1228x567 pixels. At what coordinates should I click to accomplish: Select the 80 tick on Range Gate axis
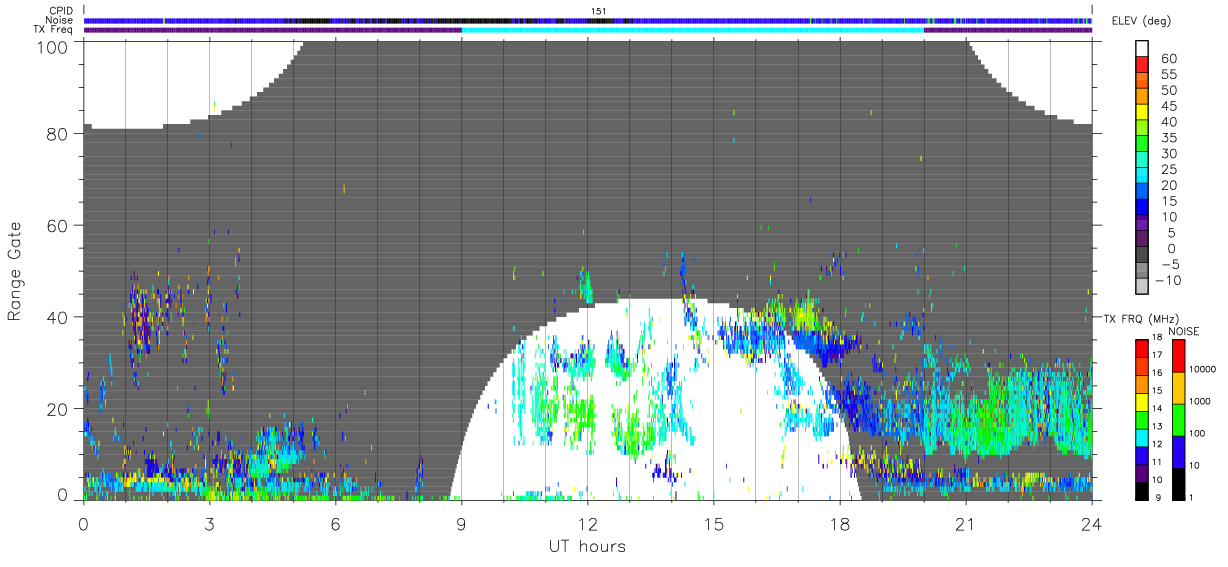[x=58, y=134]
